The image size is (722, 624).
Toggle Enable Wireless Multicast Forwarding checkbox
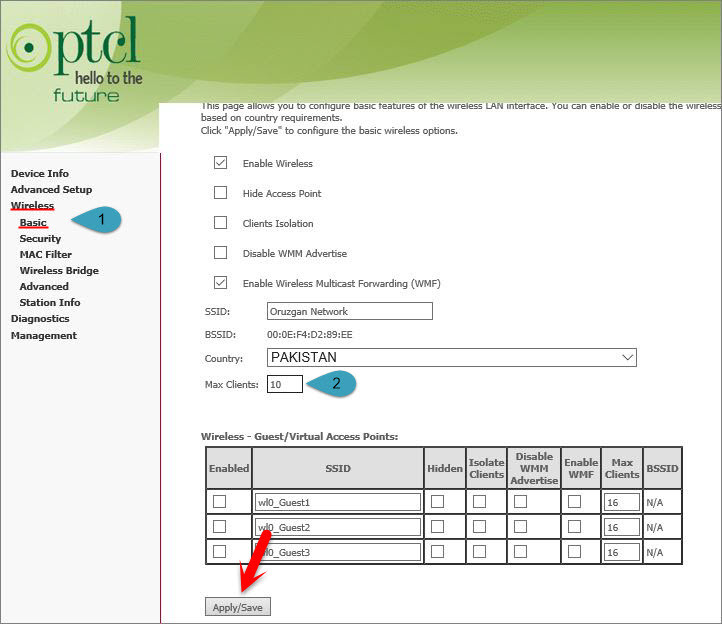tap(221, 282)
